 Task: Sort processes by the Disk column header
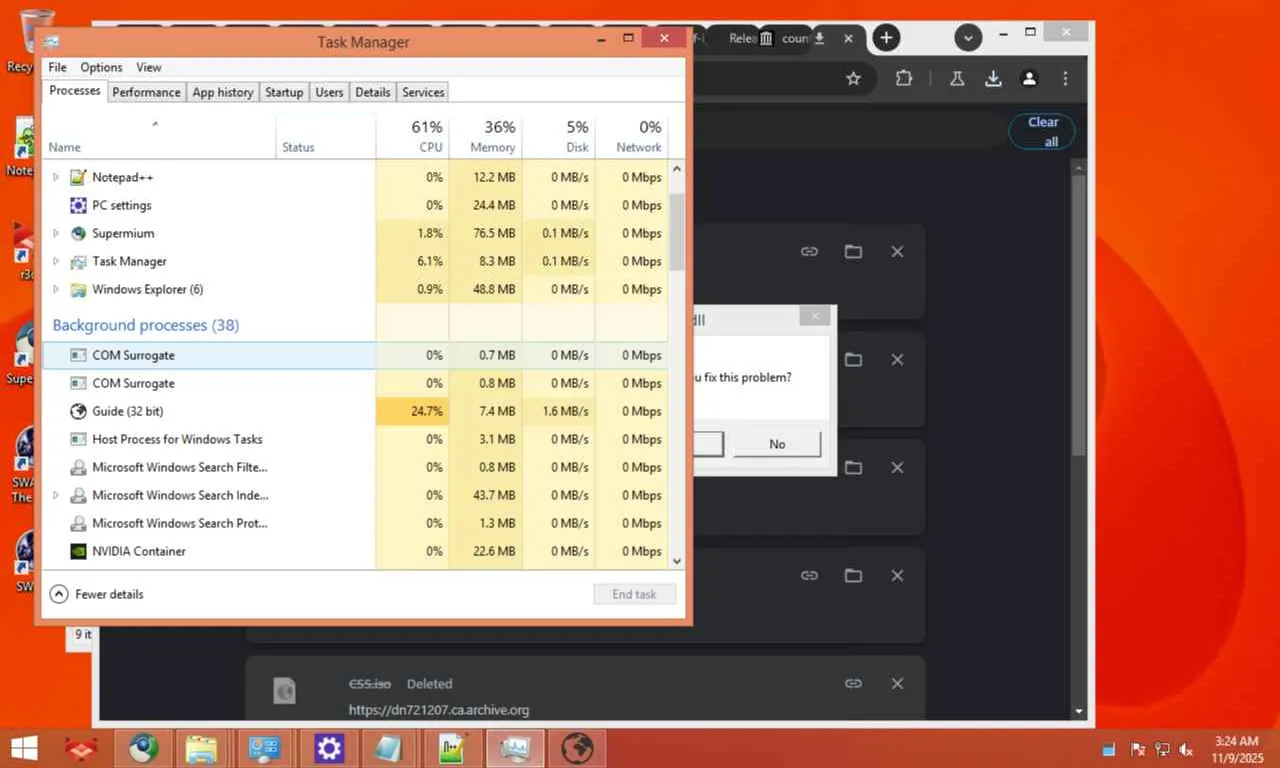558,136
